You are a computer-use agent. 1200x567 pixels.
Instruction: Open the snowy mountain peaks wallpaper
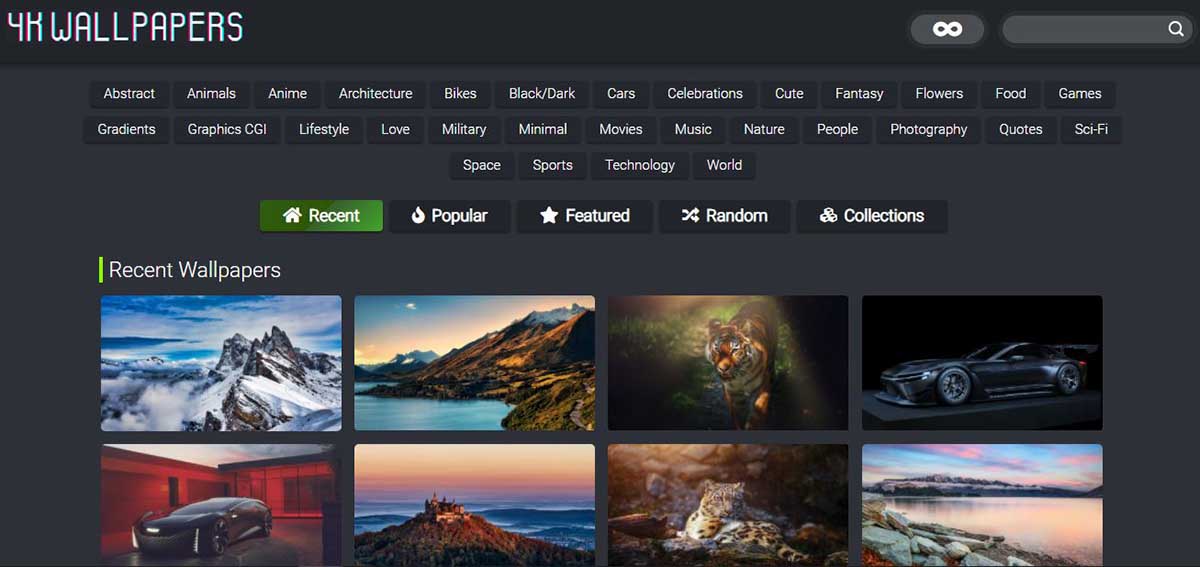[x=221, y=363]
